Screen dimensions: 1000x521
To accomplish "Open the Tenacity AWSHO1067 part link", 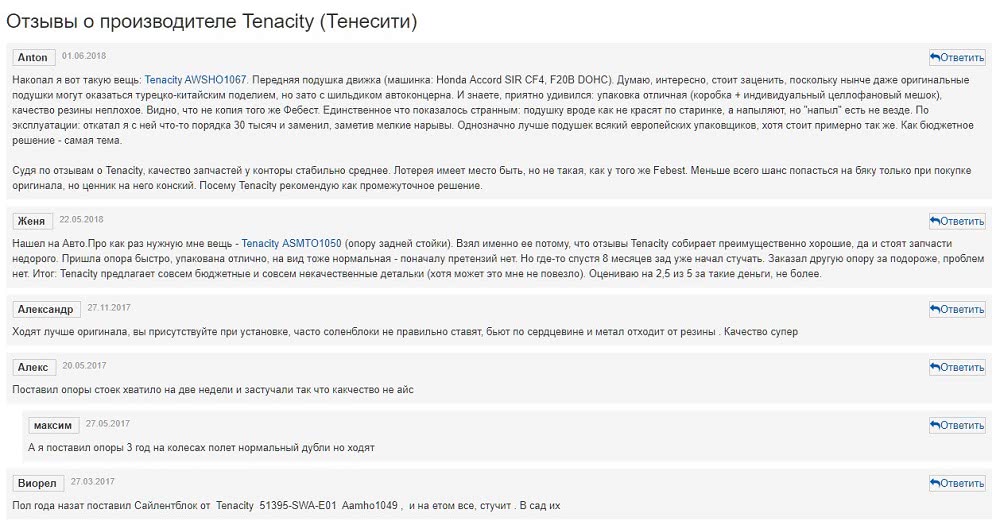I will click(x=195, y=80).
